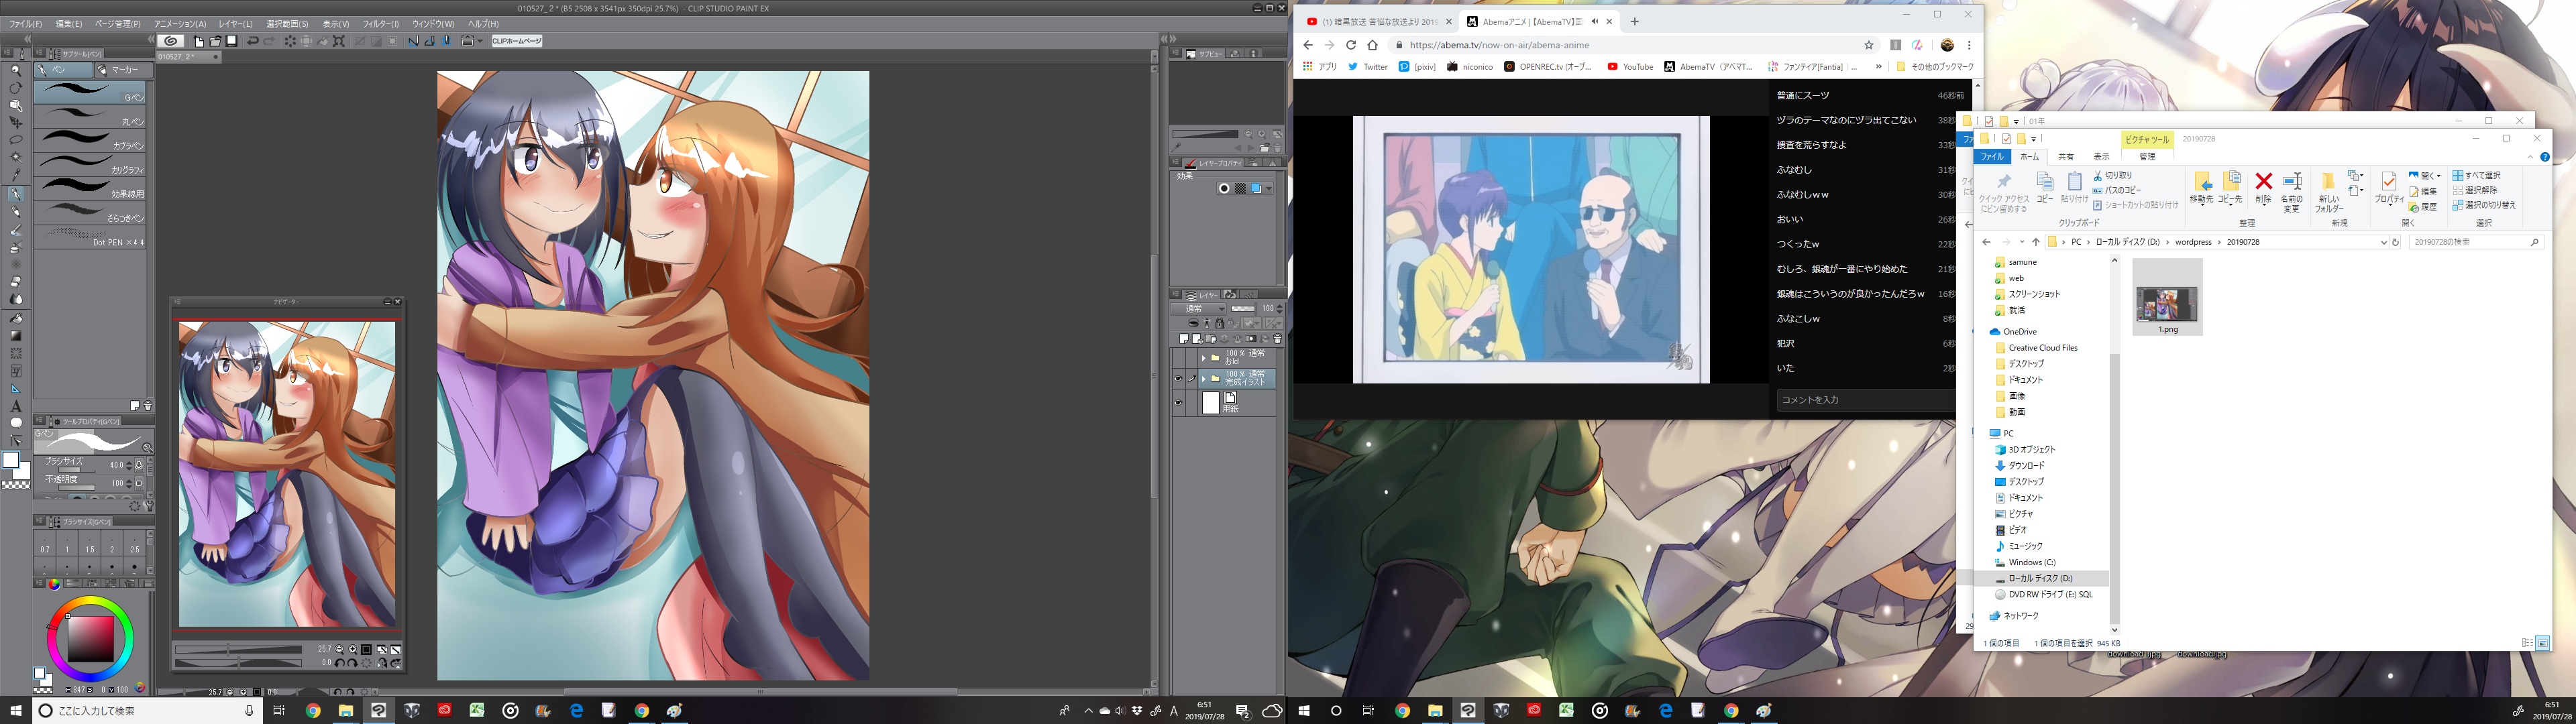Open the layer blend mode 通常 dropdown

tap(1199, 310)
